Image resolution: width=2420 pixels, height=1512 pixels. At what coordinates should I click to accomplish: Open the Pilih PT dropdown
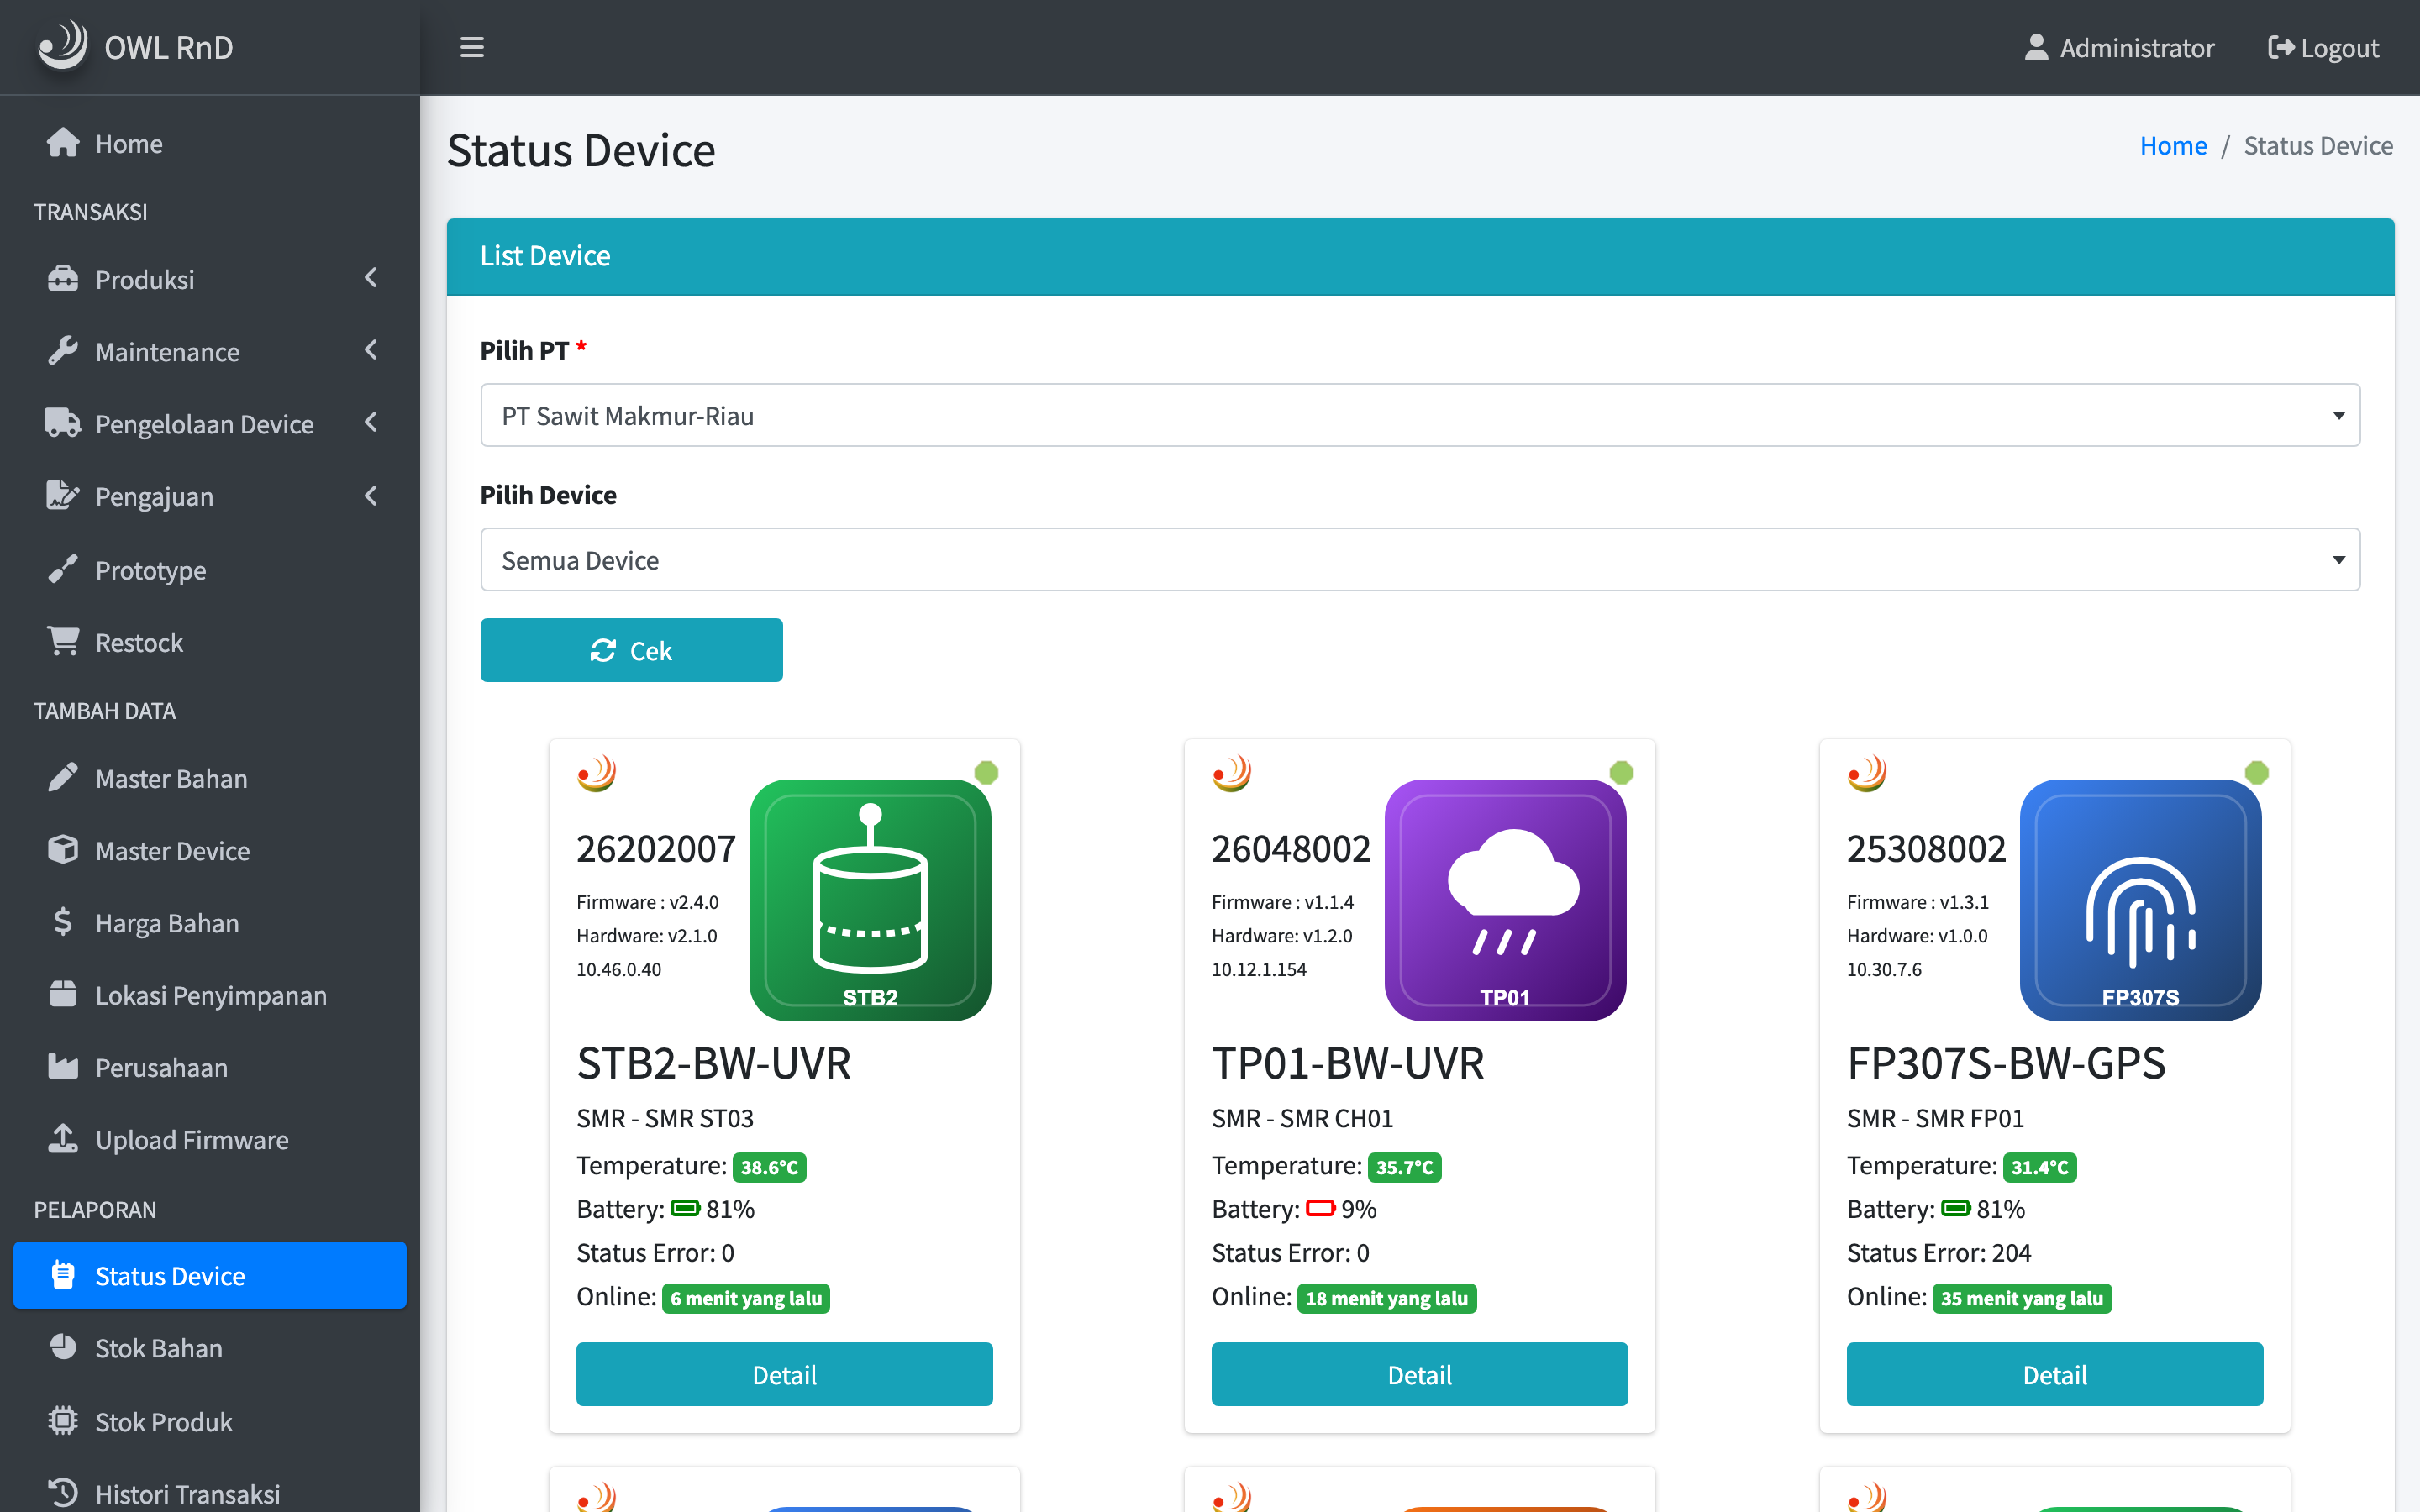1420,415
